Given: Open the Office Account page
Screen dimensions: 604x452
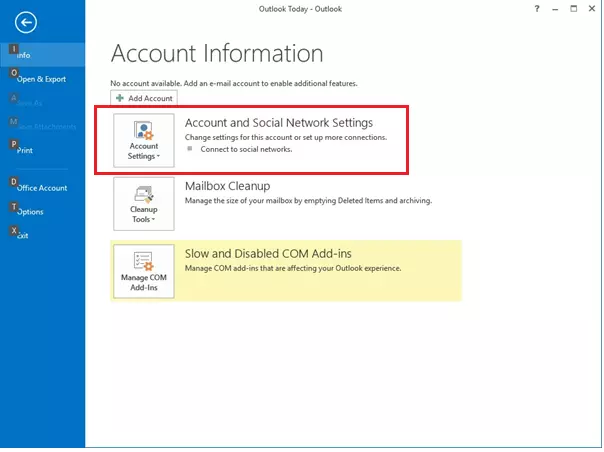Looking at the screenshot, I should [42, 188].
